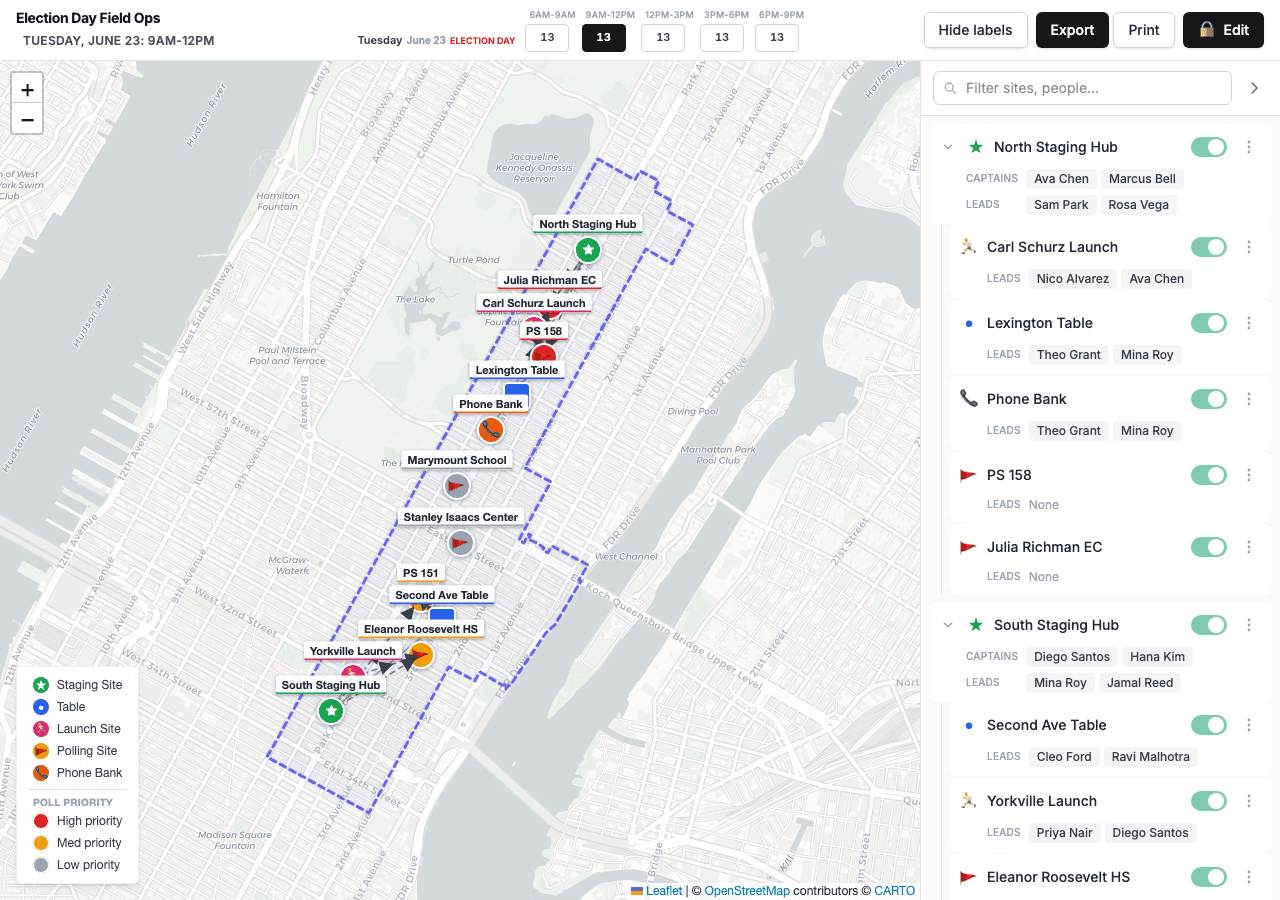The height and width of the screenshot is (900, 1280).
Task: Select the 9AM-12PM time slot
Action: pyautogui.click(x=604, y=38)
